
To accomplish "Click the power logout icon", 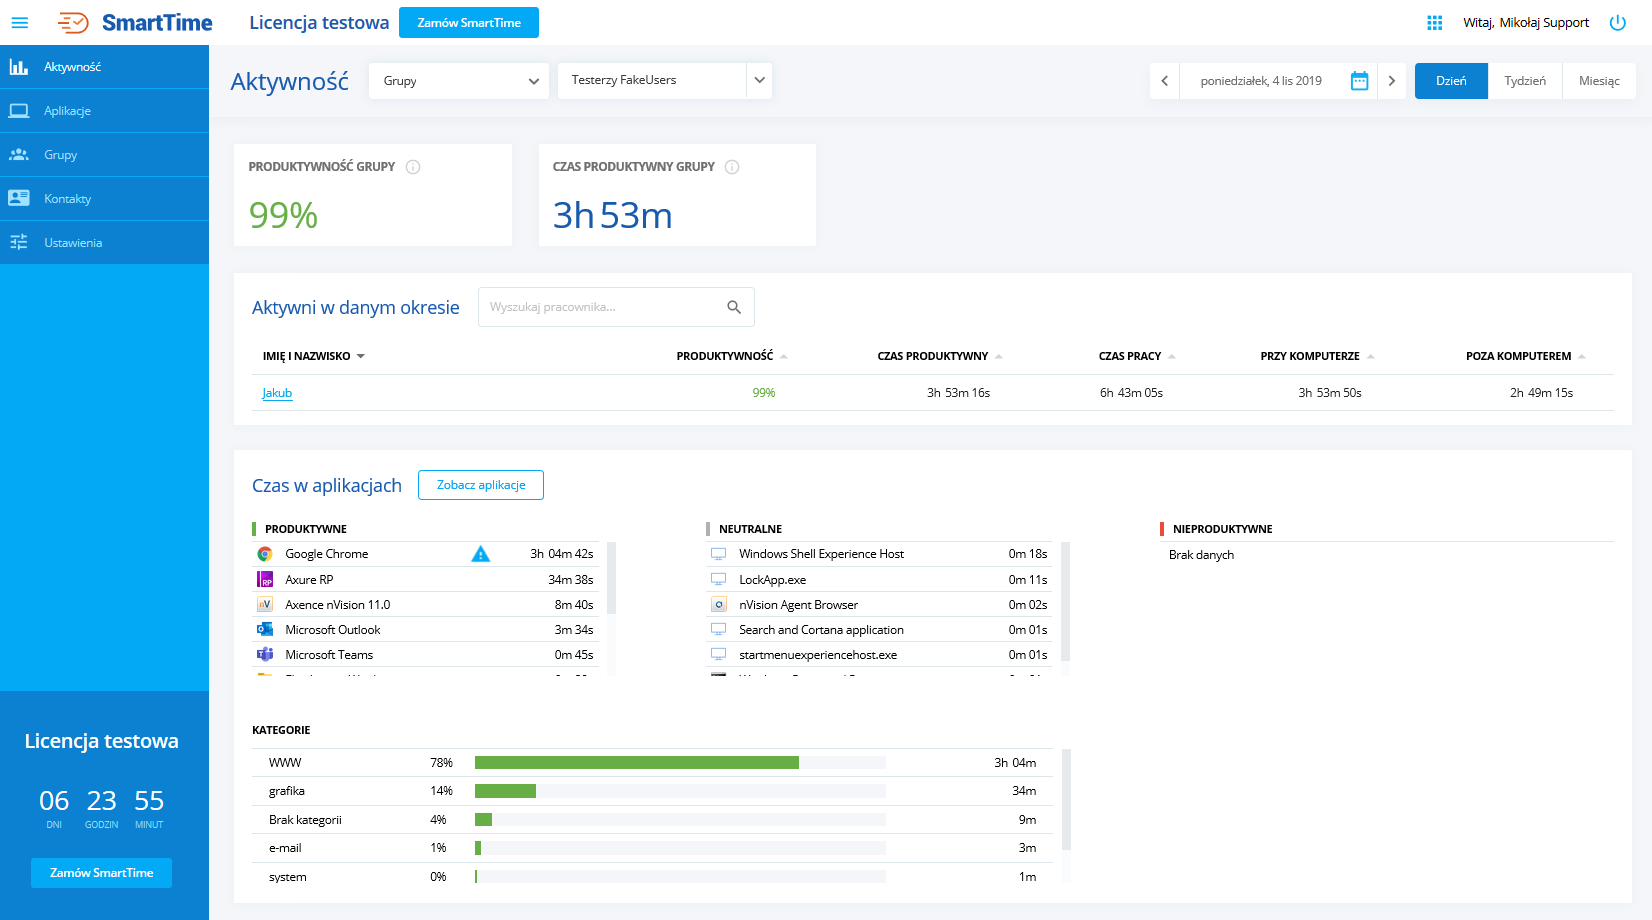I will (x=1617, y=23).
